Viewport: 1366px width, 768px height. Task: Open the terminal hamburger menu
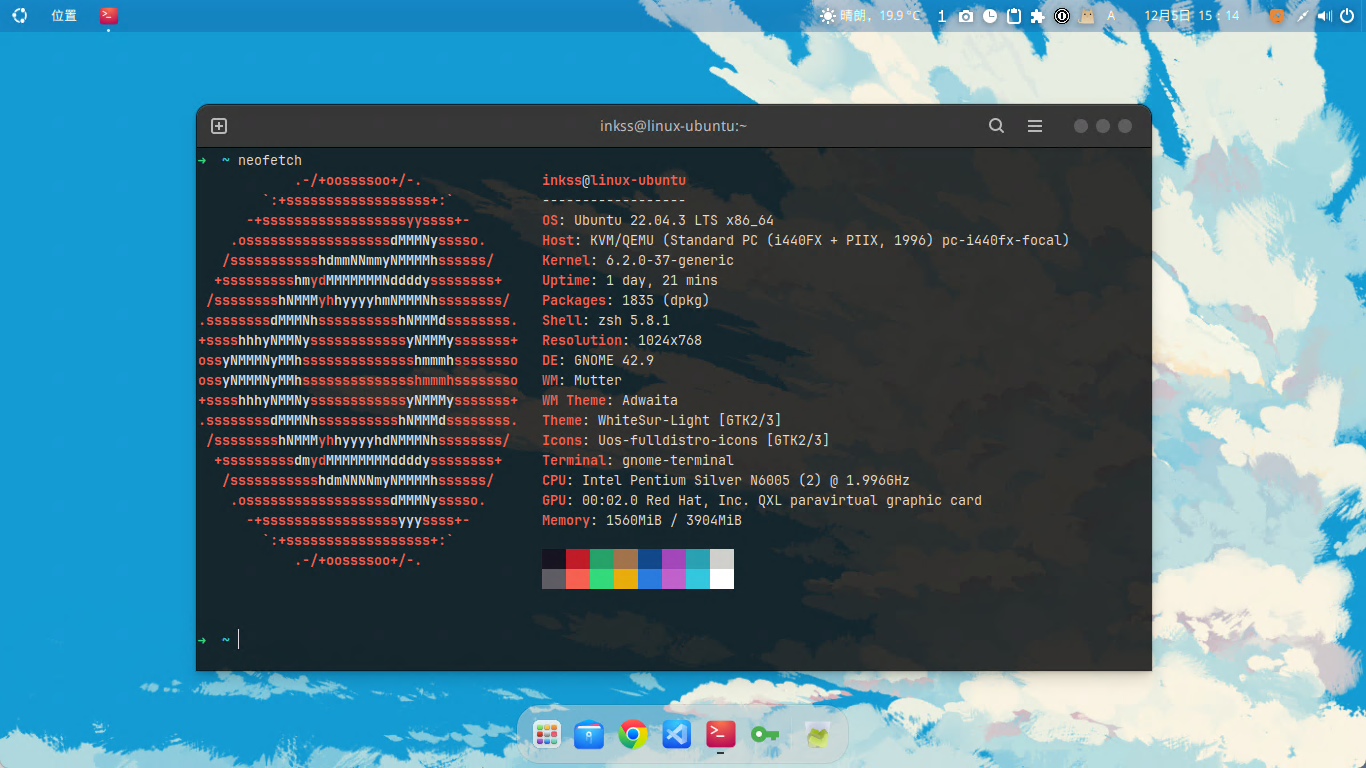pos(1035,126)
